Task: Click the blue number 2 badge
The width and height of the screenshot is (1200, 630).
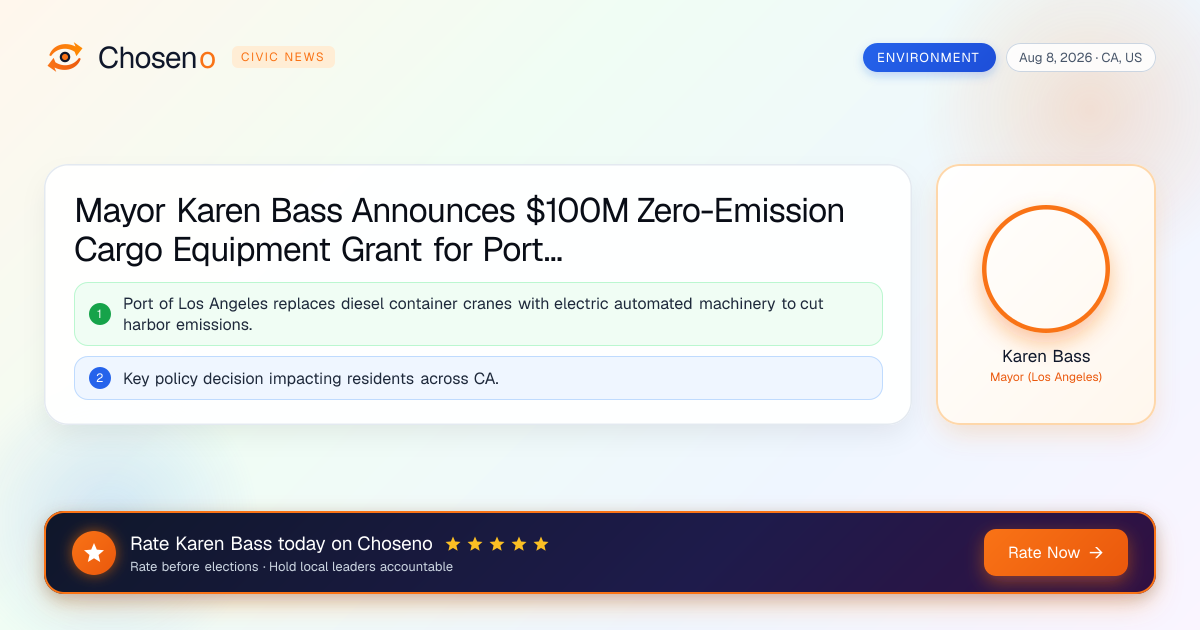Action: 100,378
